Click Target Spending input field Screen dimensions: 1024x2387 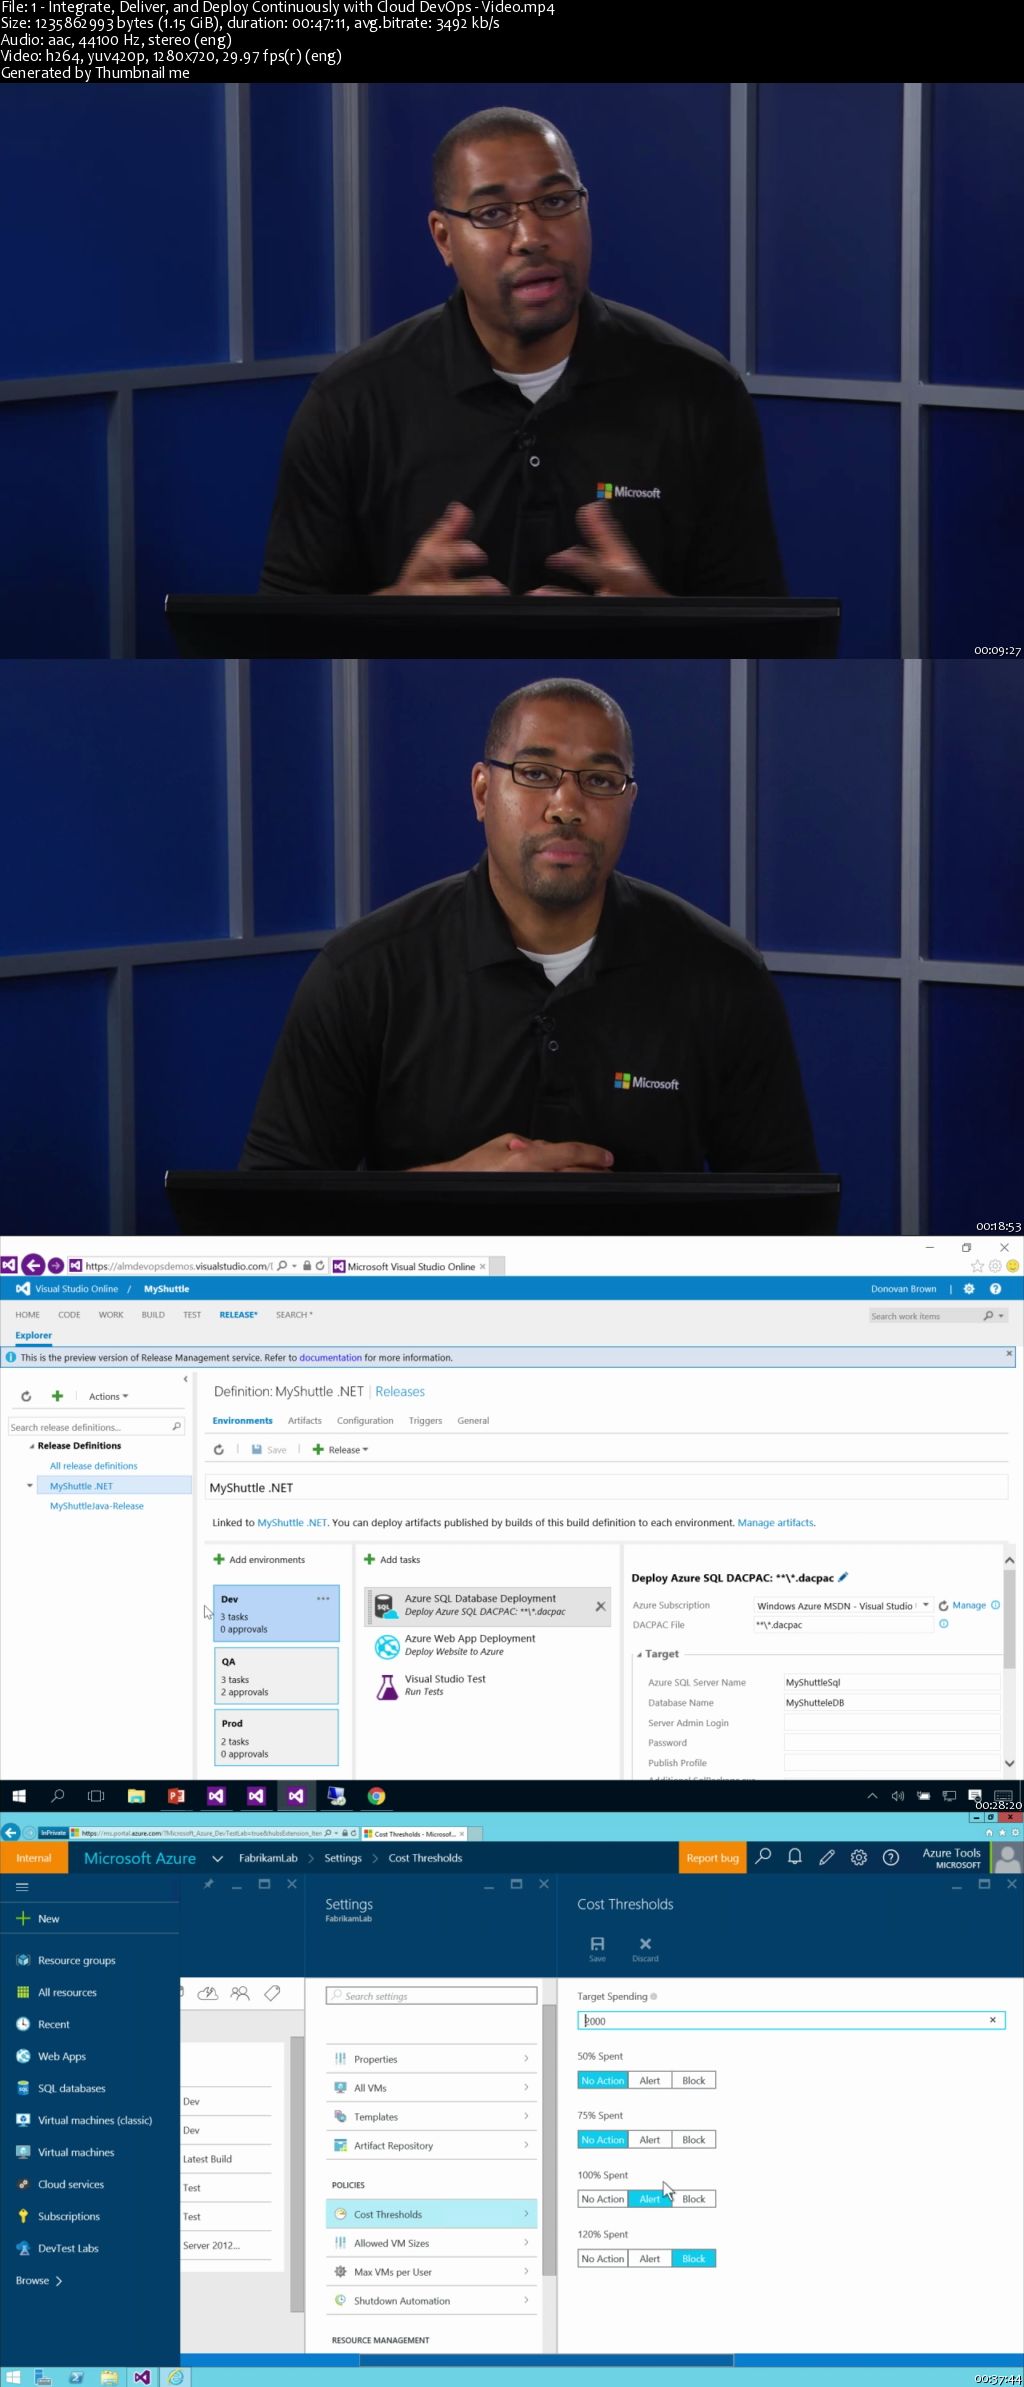[791, 2020]
